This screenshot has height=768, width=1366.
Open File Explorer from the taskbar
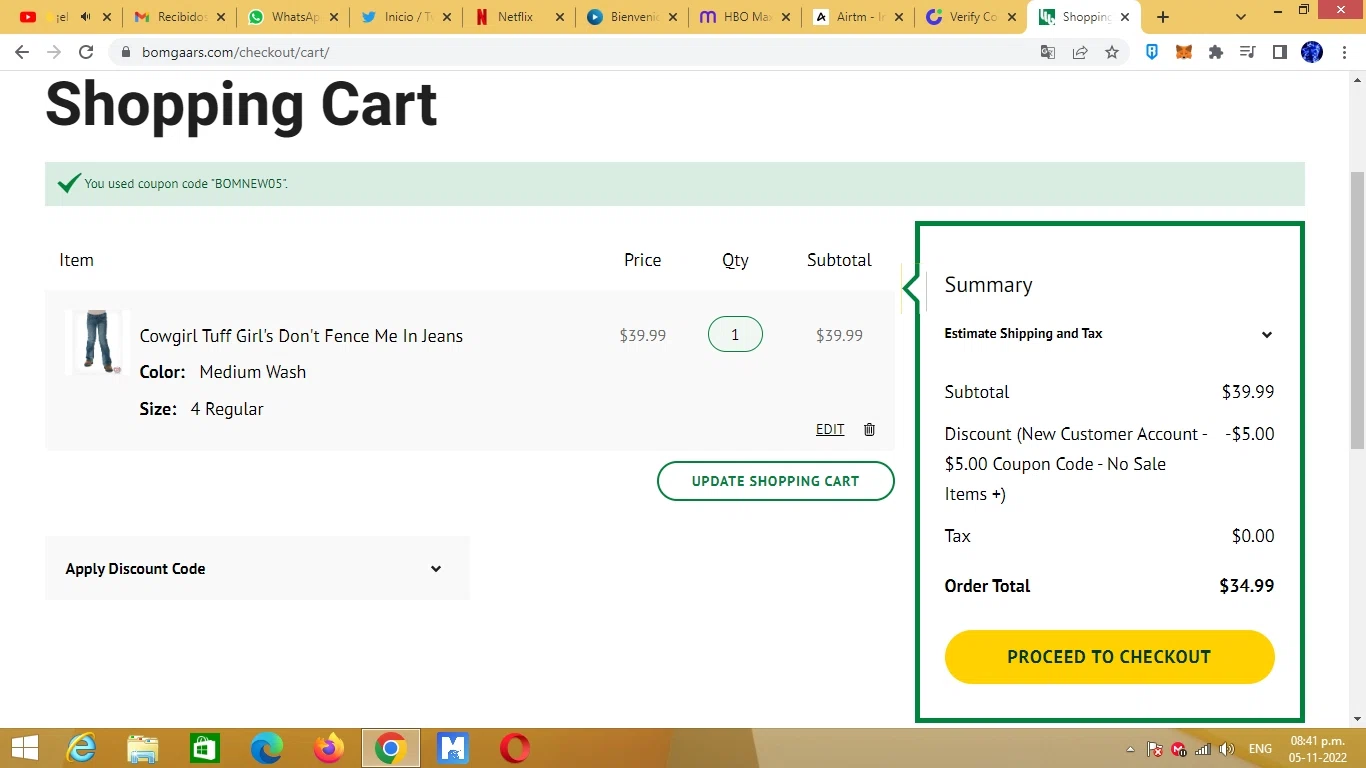pos(143,748)
